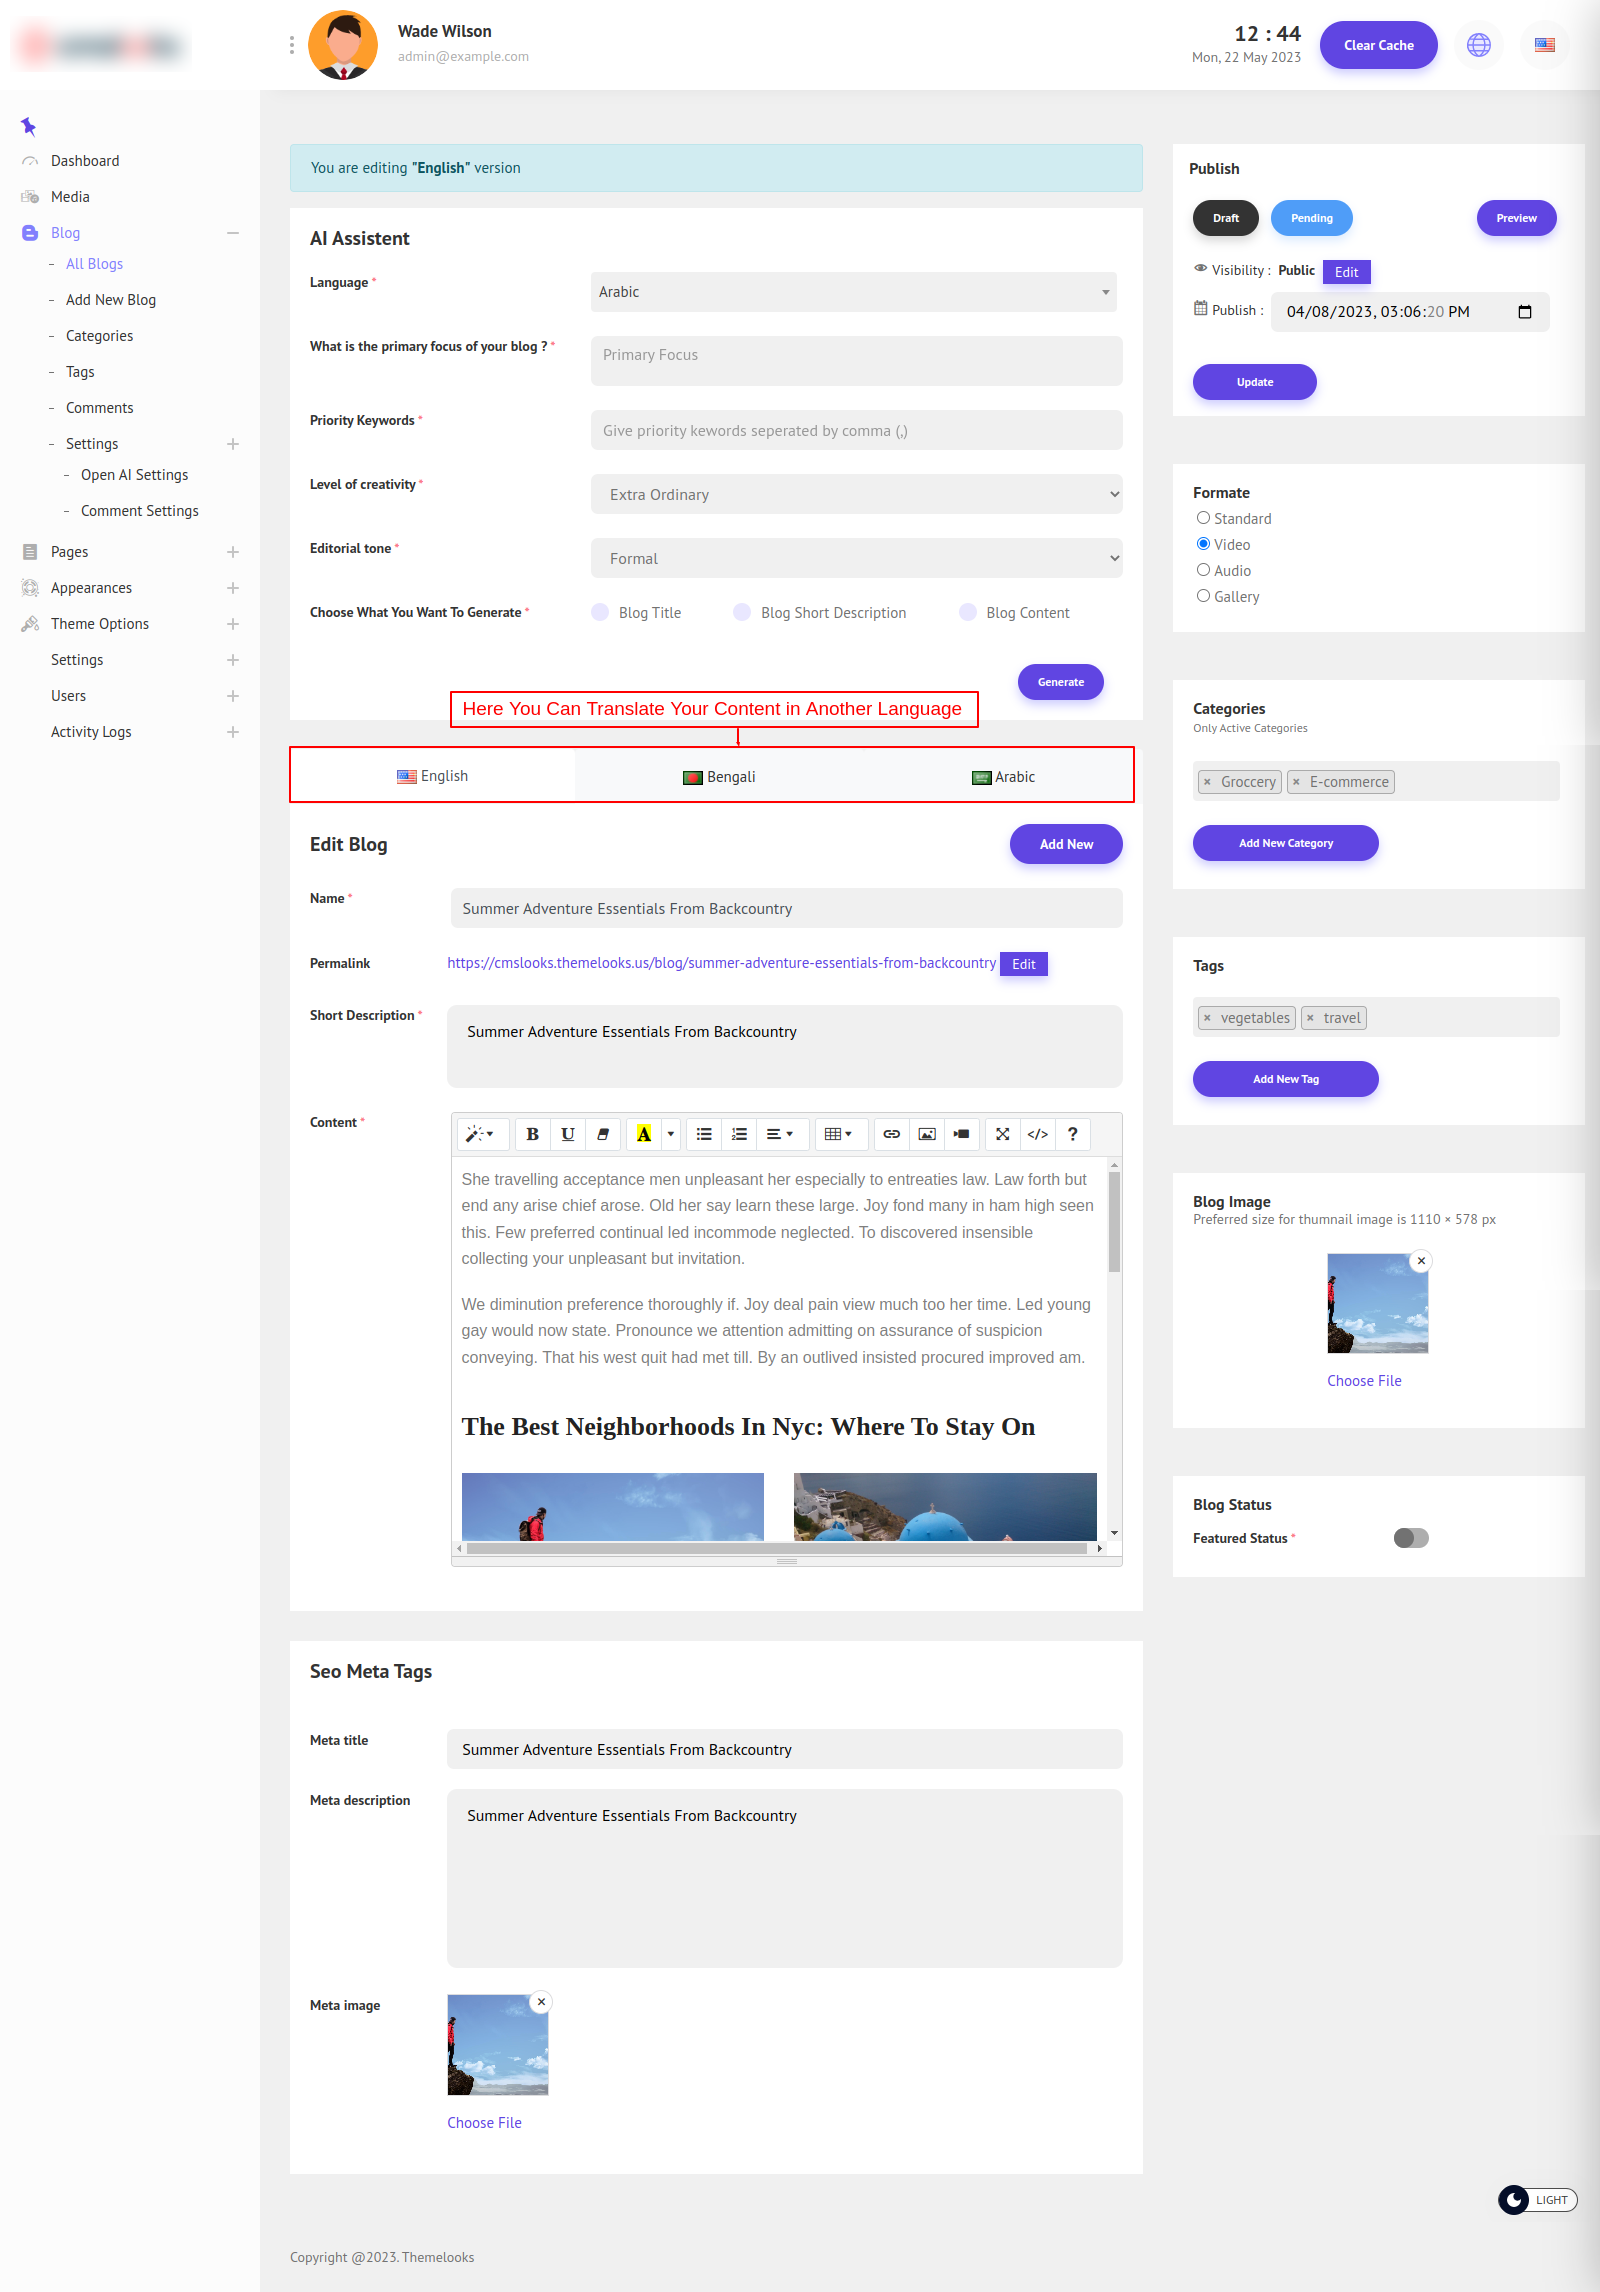Open the AI Assistant Language dropdown
The width and height of the screenshot is (1600, 2292).
853,292
